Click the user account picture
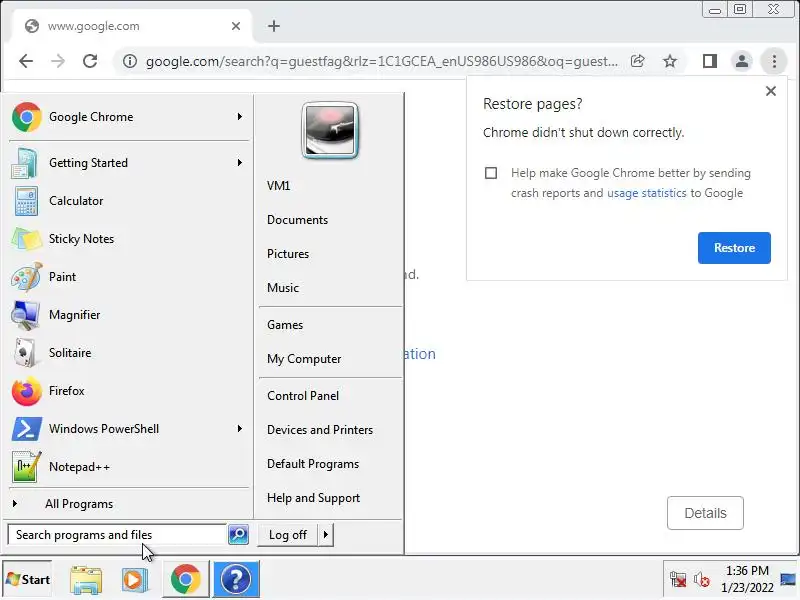800x600 pixels. pyautogui.click(x=330, y=131)
